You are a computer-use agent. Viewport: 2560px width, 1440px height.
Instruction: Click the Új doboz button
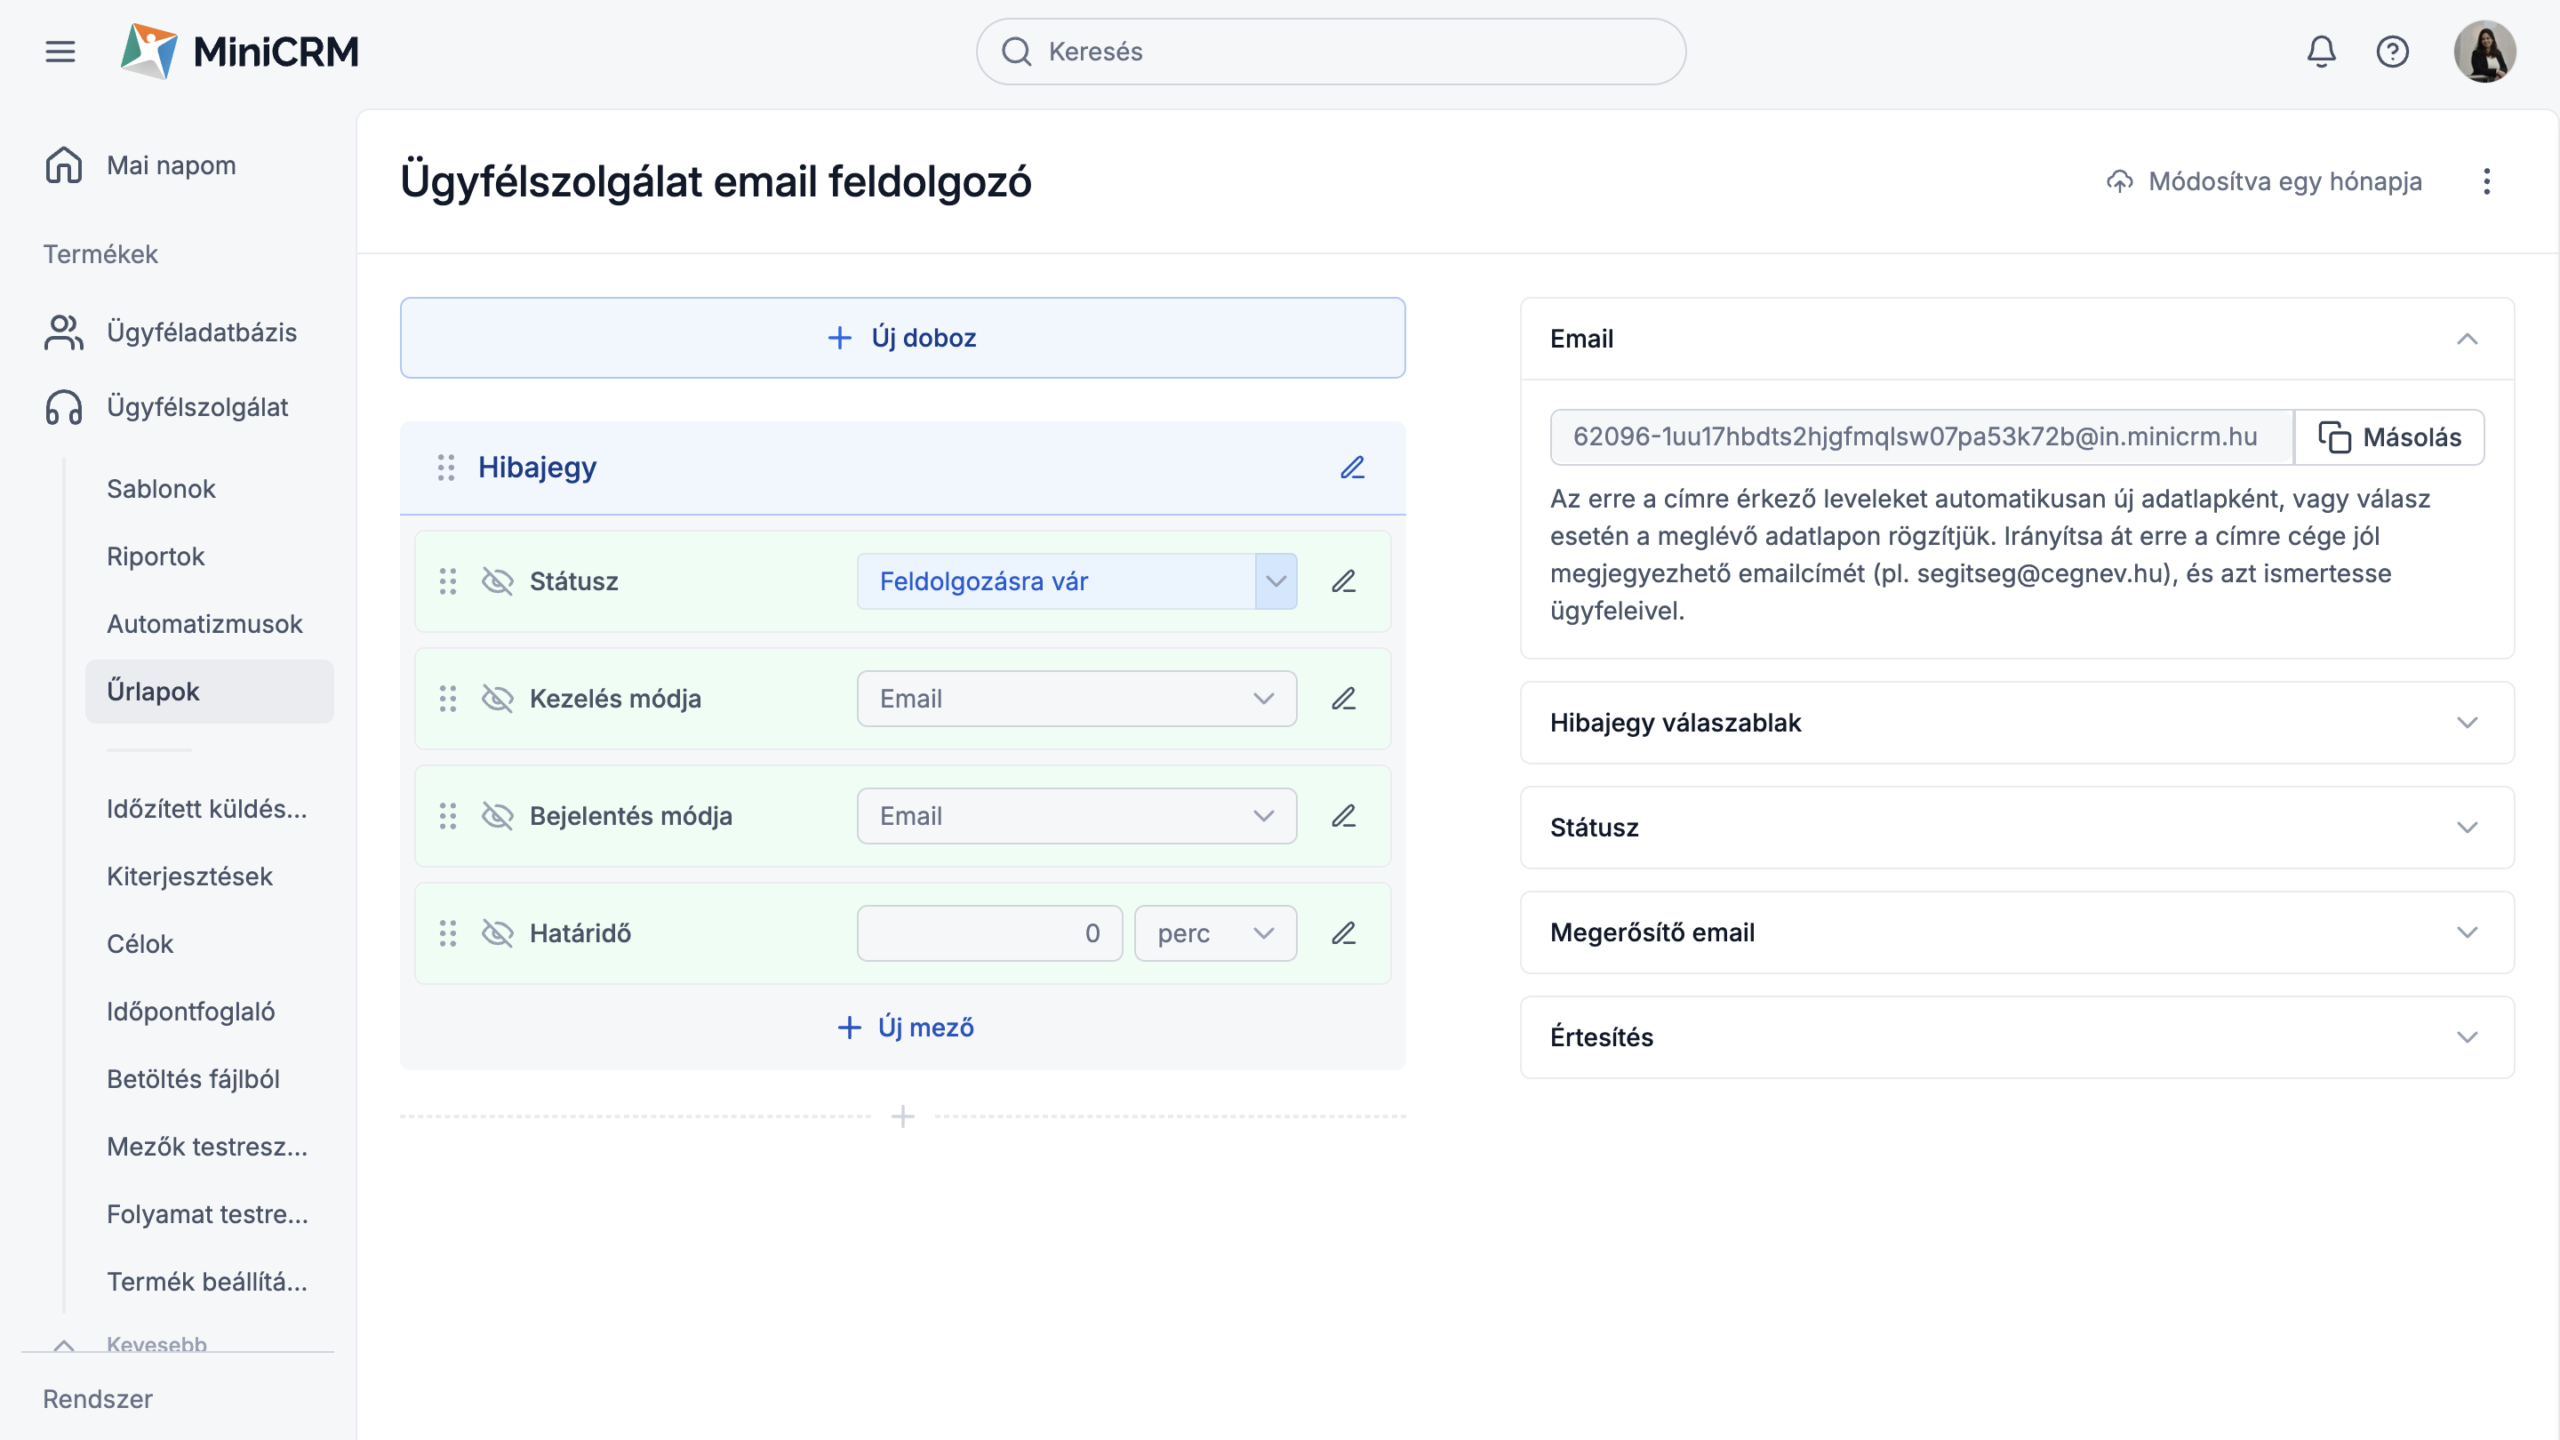tap(902, 337)
